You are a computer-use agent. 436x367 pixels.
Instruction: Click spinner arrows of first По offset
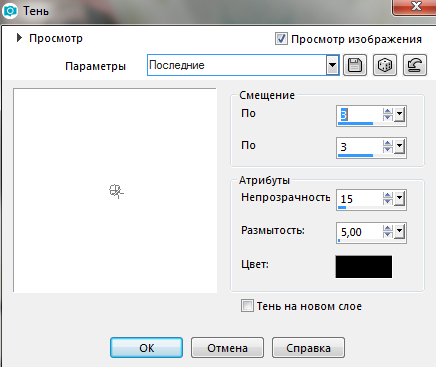pyautogui.click(x=388, y=115)
